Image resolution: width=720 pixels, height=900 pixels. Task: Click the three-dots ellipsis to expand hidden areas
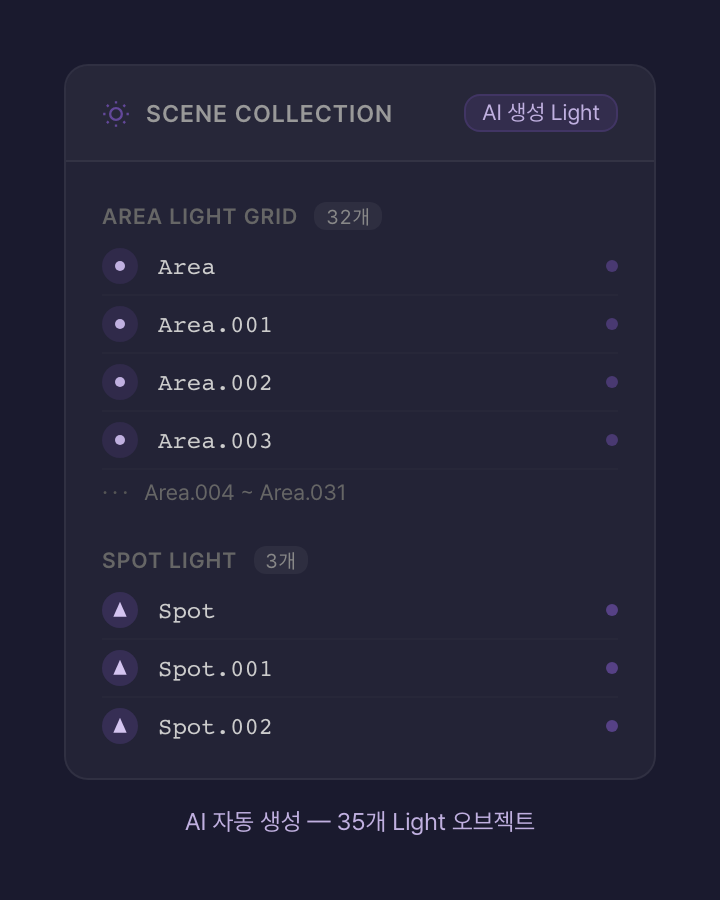[115, 493]
